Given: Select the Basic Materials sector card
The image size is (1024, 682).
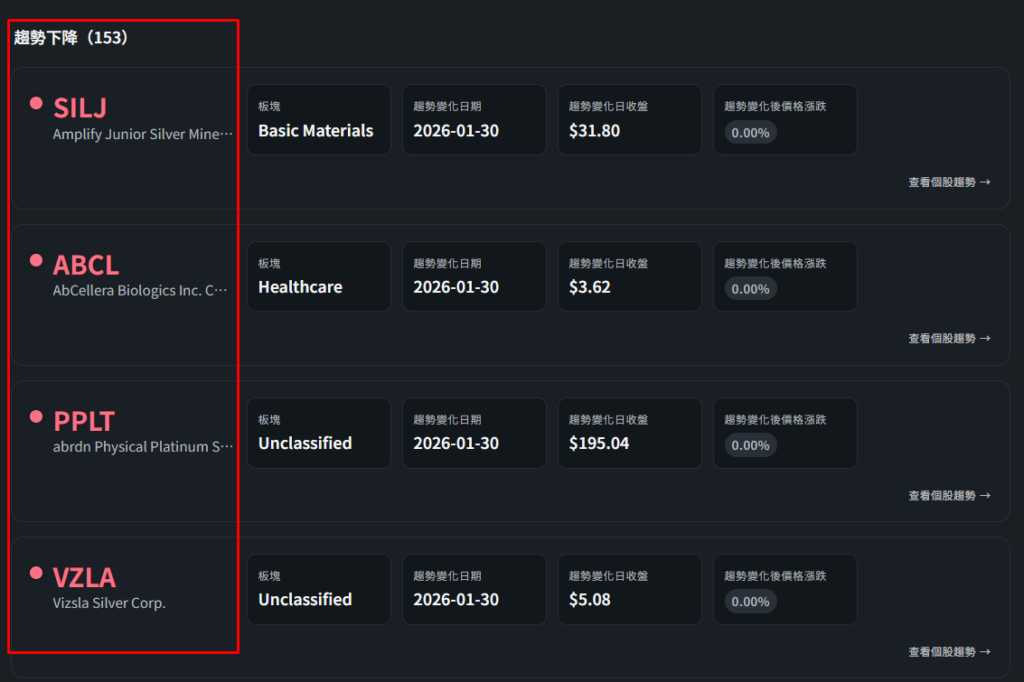Looking at the screenshot, I should tap(318, 120).
